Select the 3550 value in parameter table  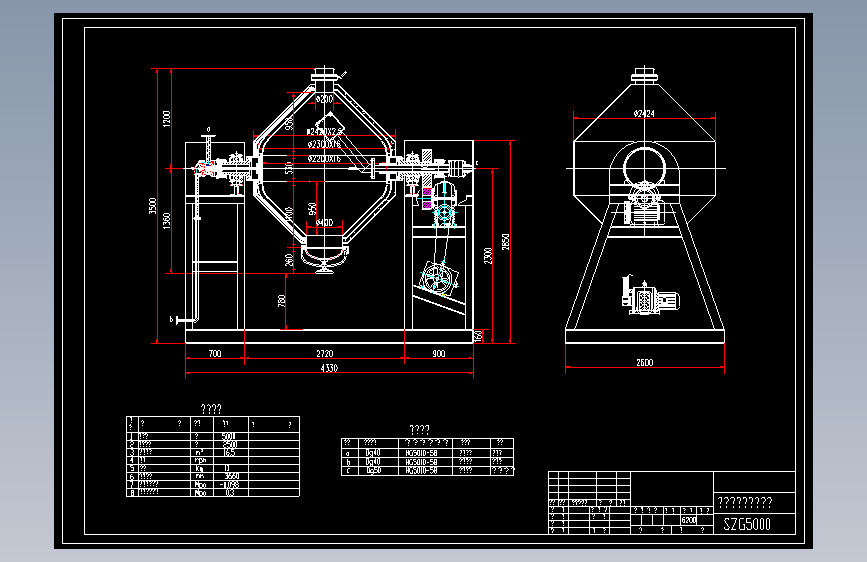click(x=232, y=476)
